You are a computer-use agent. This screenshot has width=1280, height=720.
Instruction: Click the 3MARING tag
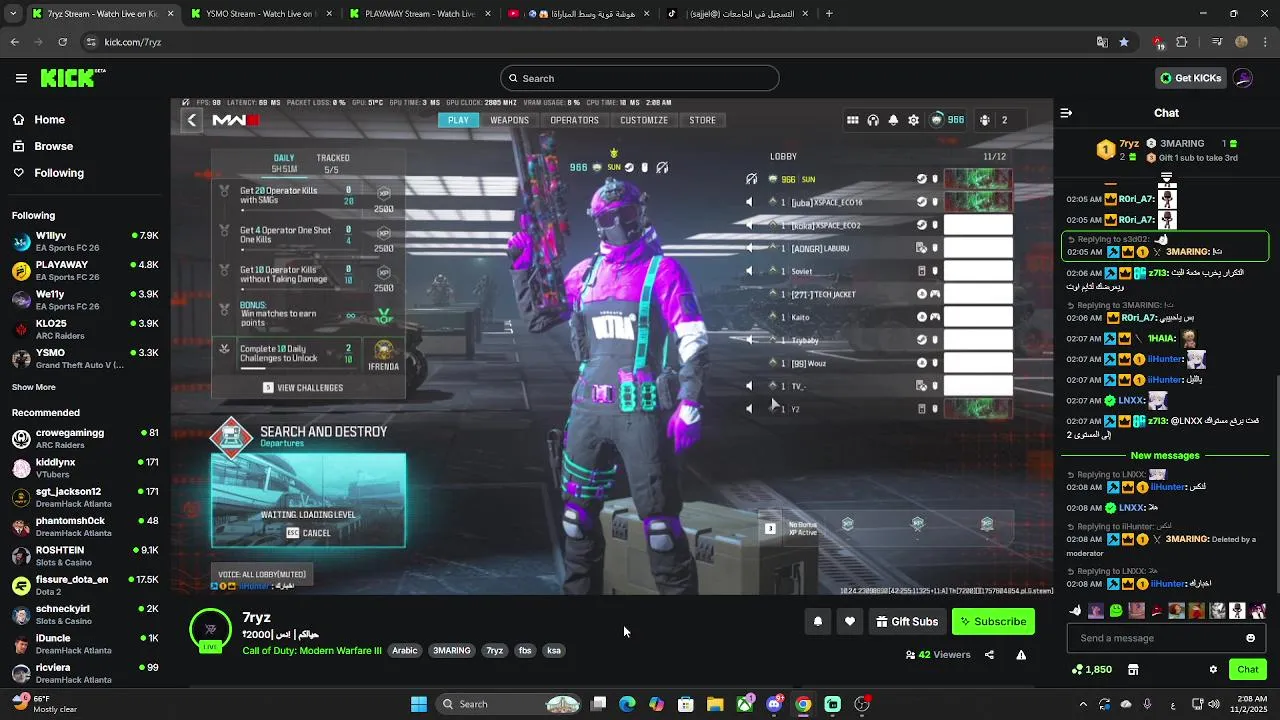452,651
